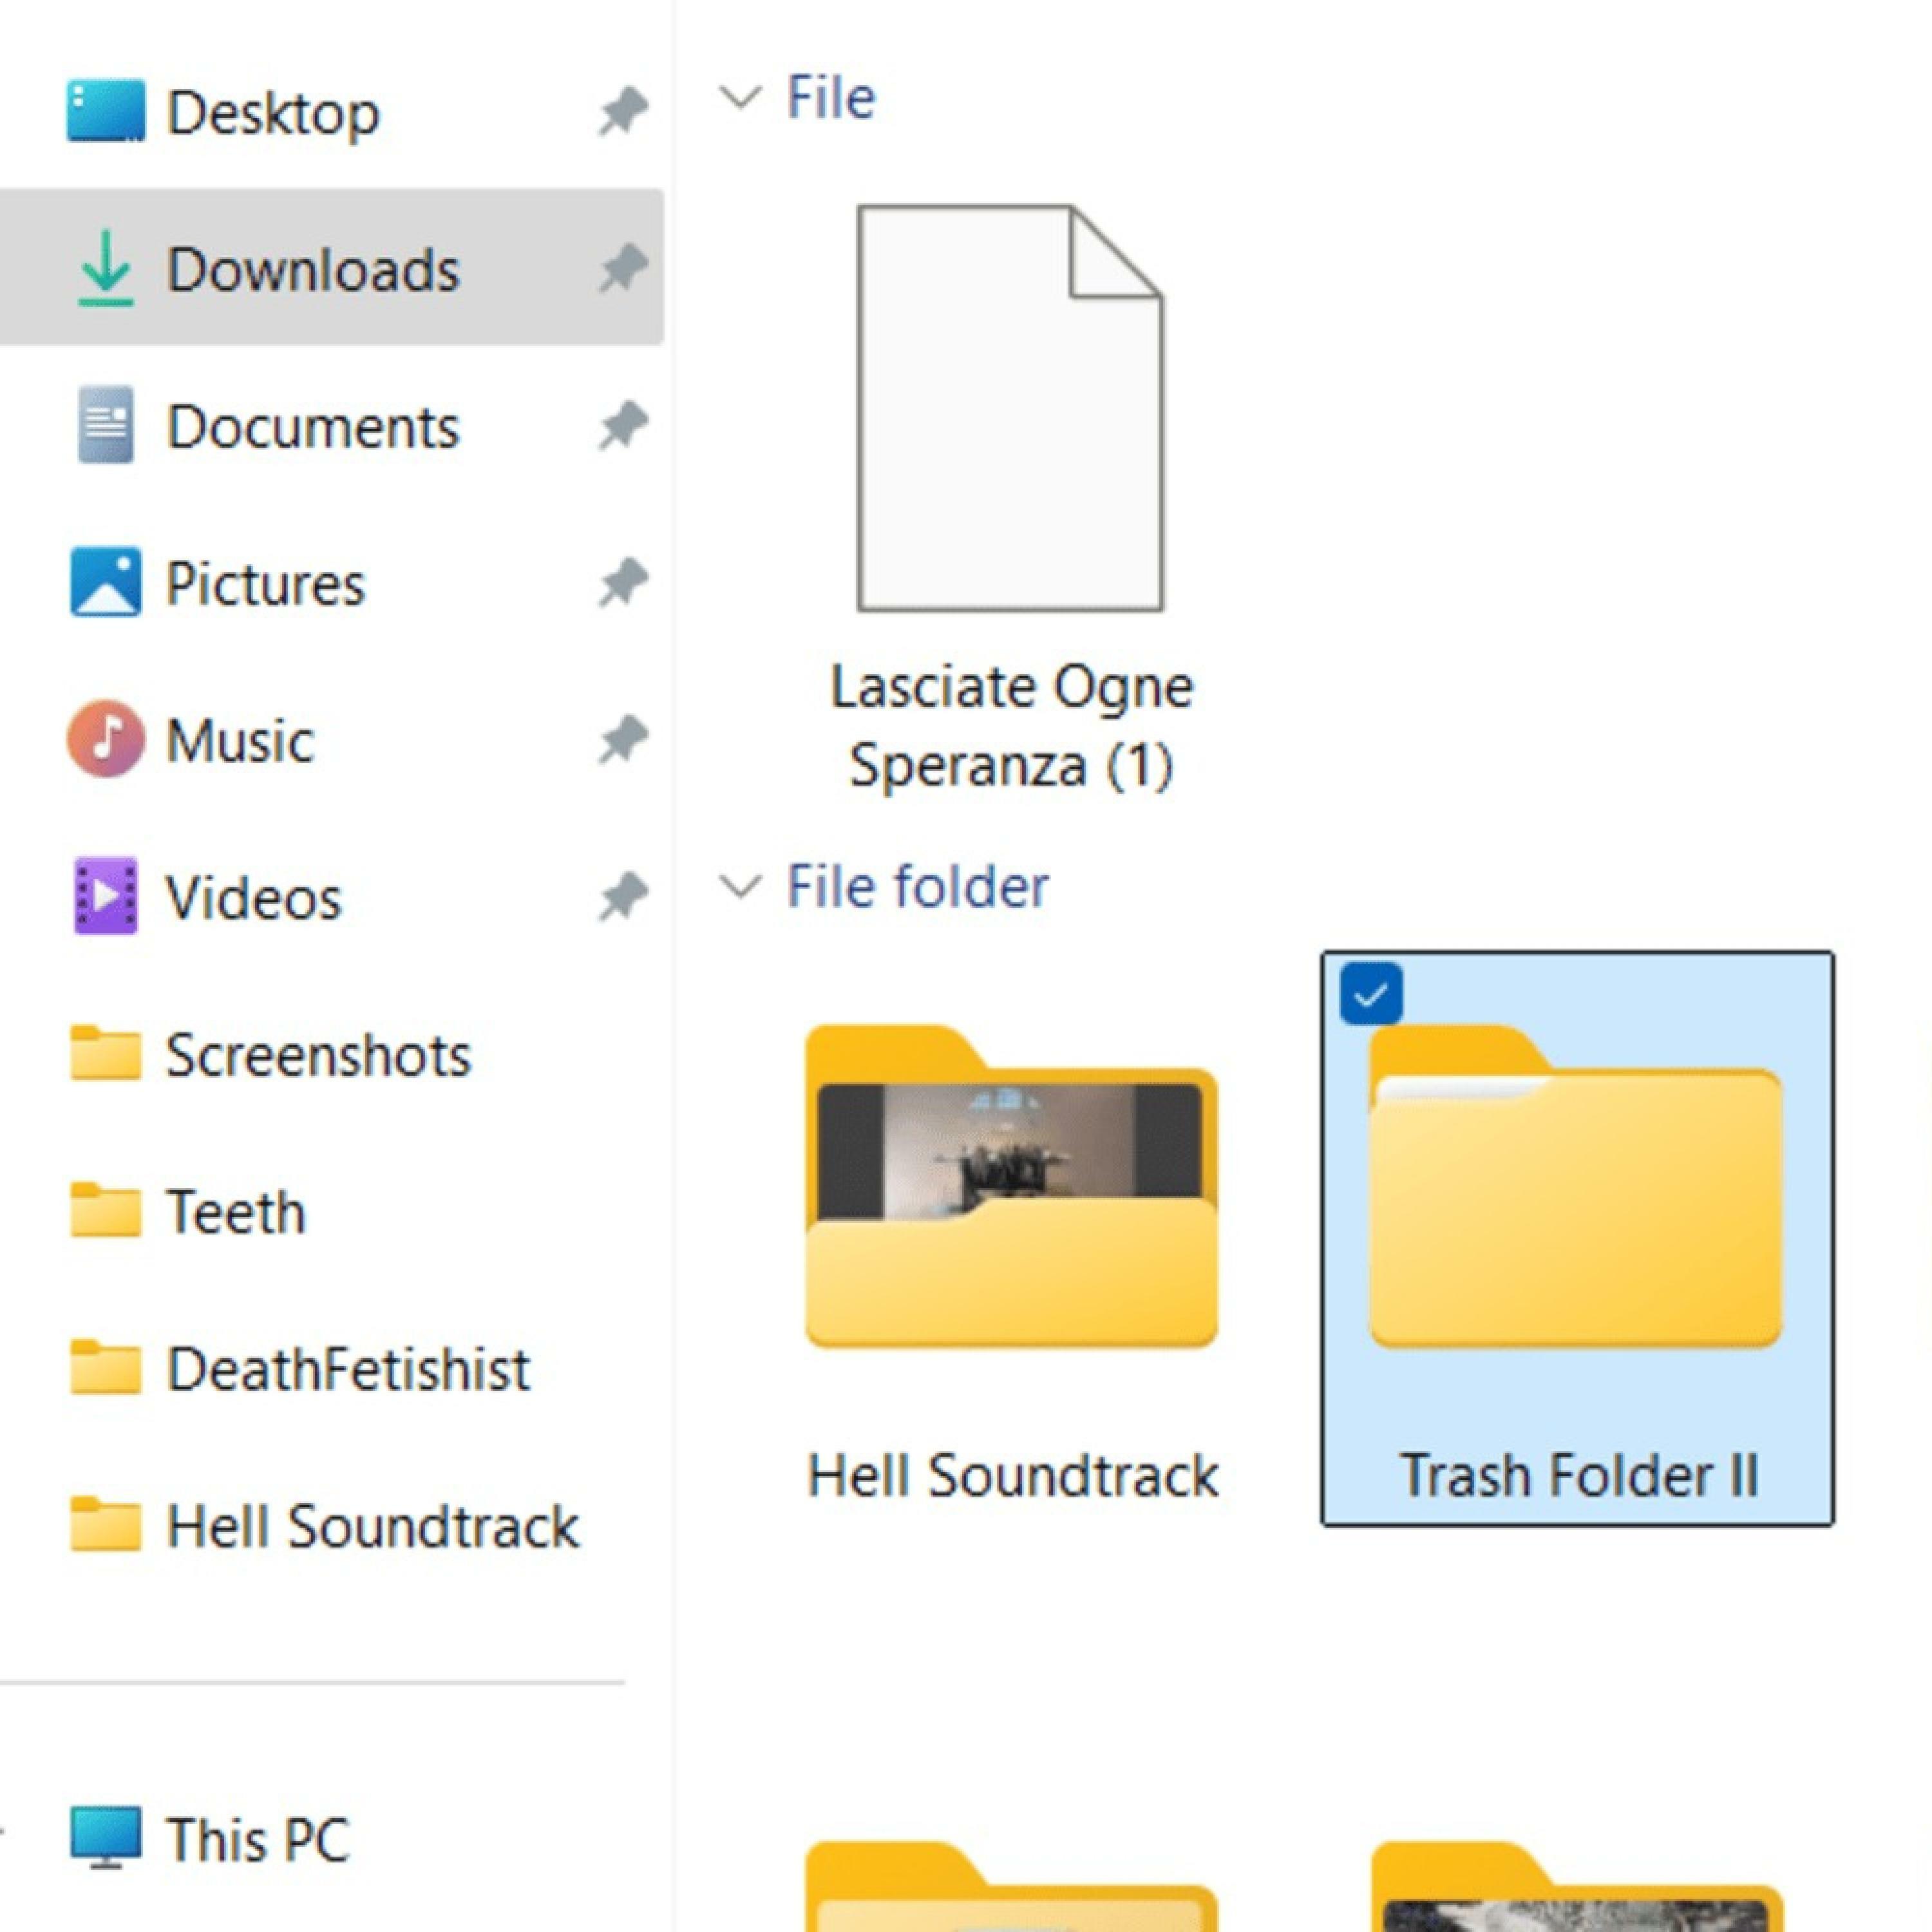Select Screenshots in navigation pane
Viewport: 1932px width, 1932px height.
(x=317, y=1055)
